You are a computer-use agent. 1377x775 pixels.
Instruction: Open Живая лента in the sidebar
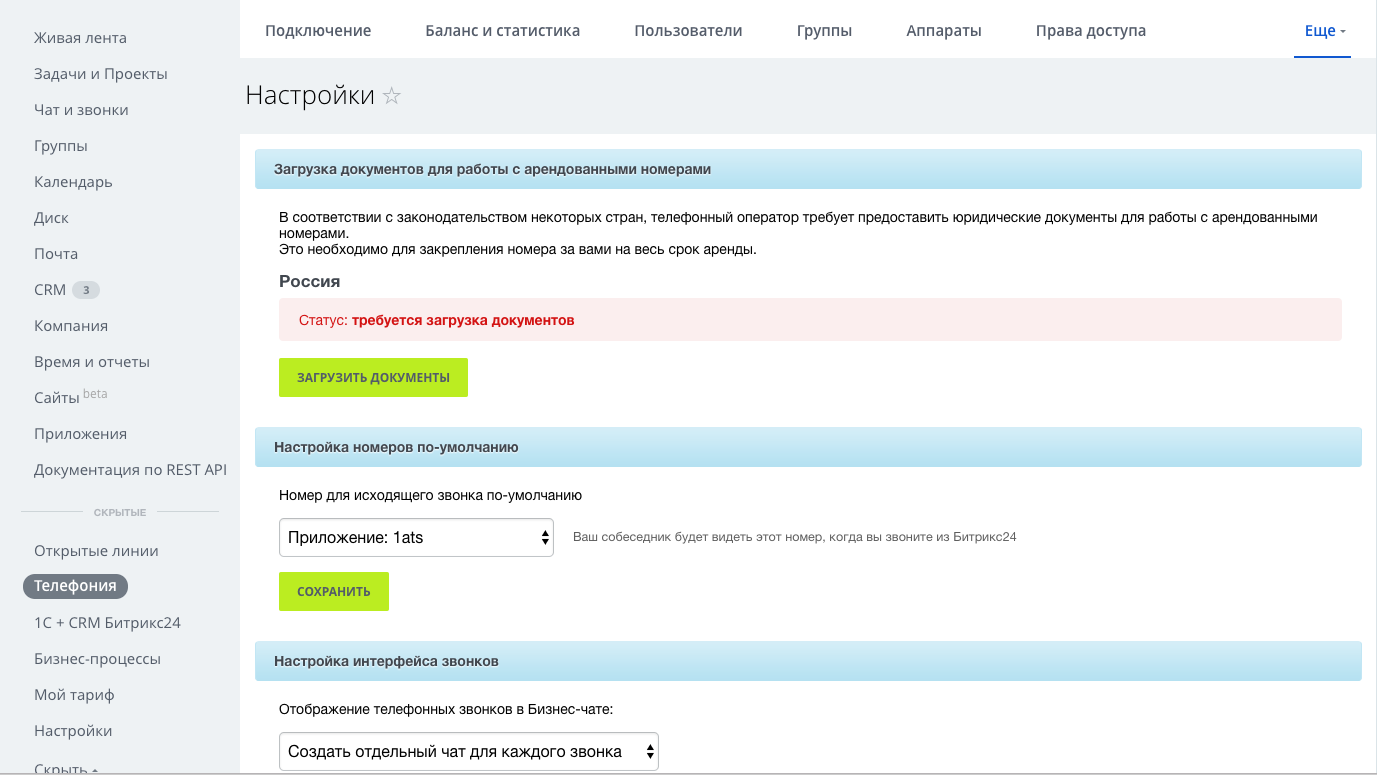pos(80,38)
